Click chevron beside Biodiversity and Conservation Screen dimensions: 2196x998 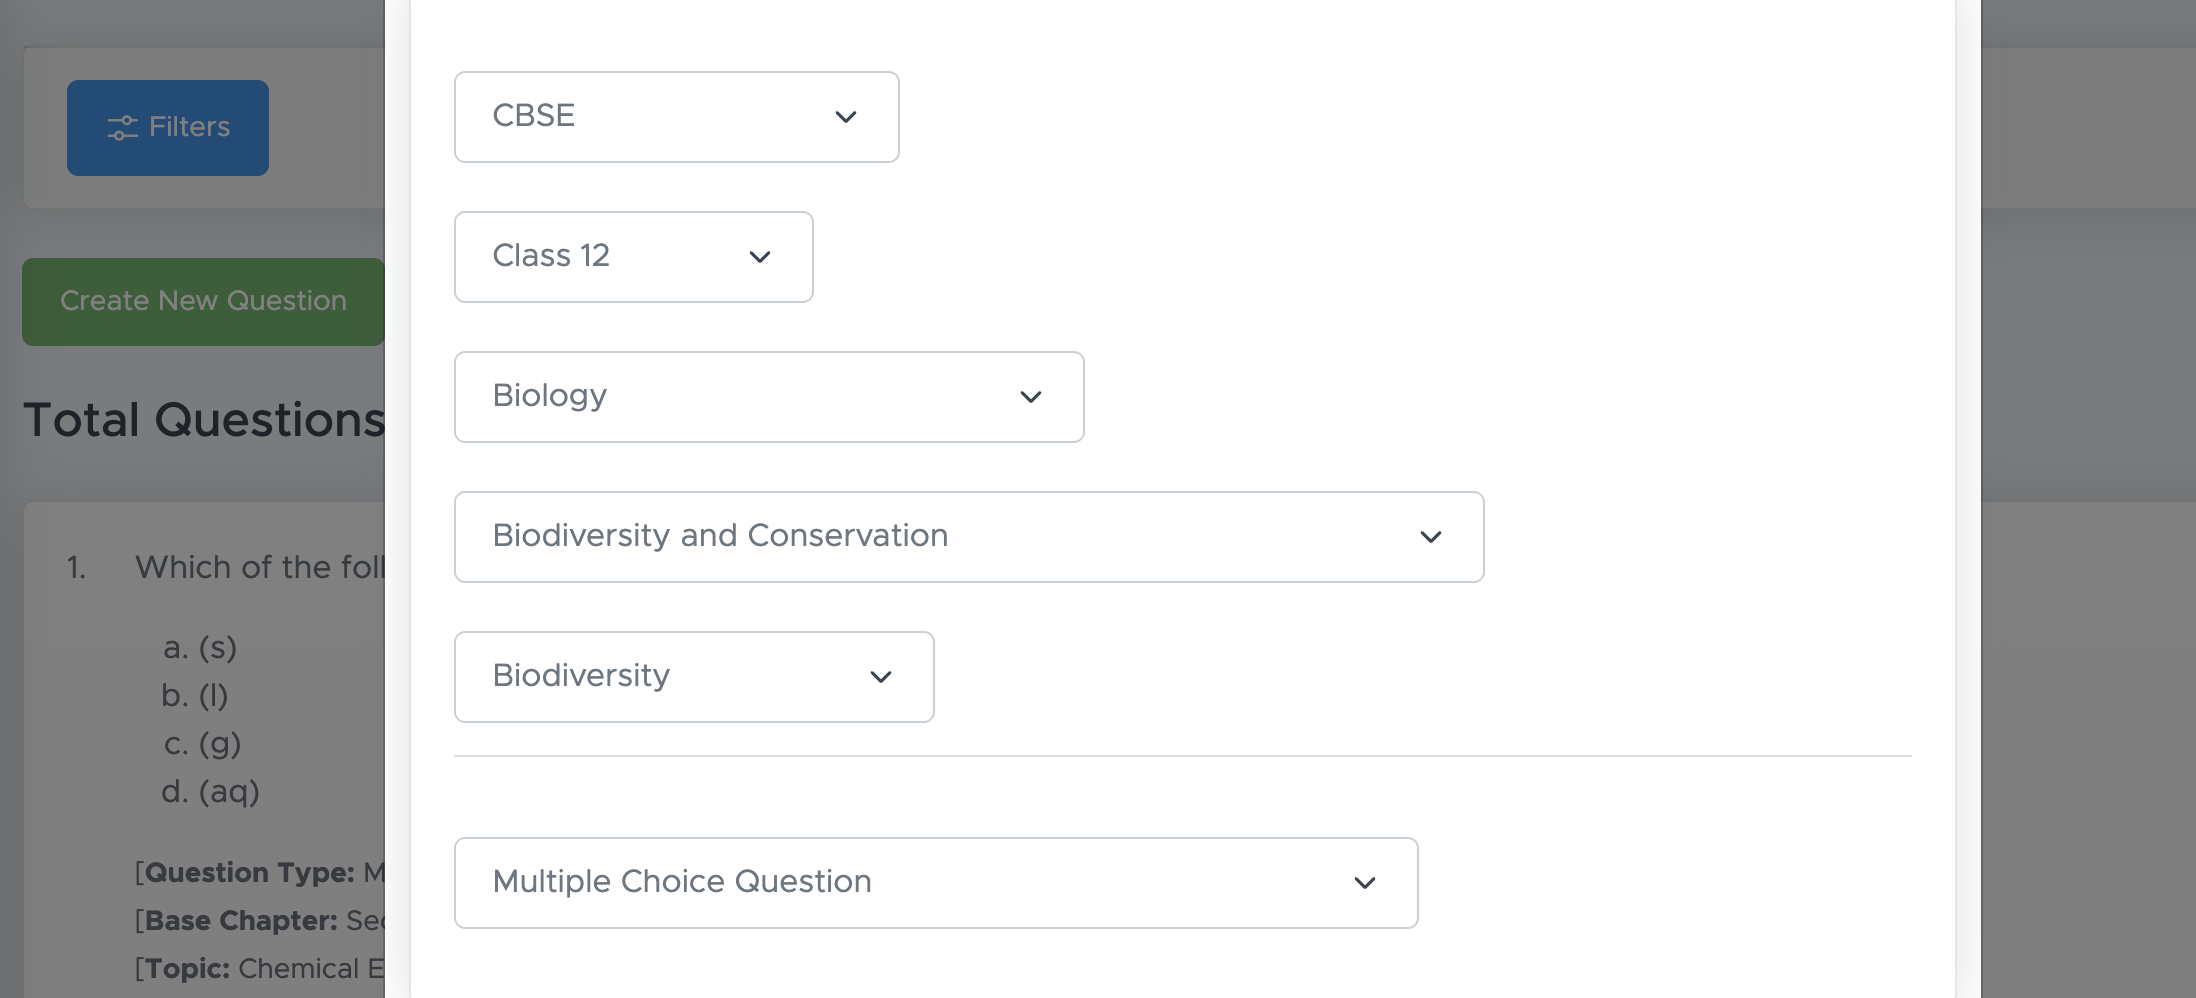point(1431,537)
